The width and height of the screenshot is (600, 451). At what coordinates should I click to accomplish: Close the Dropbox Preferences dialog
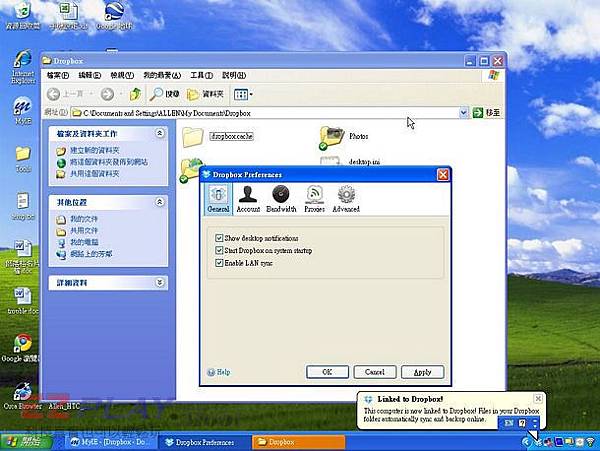coord(443,175)
